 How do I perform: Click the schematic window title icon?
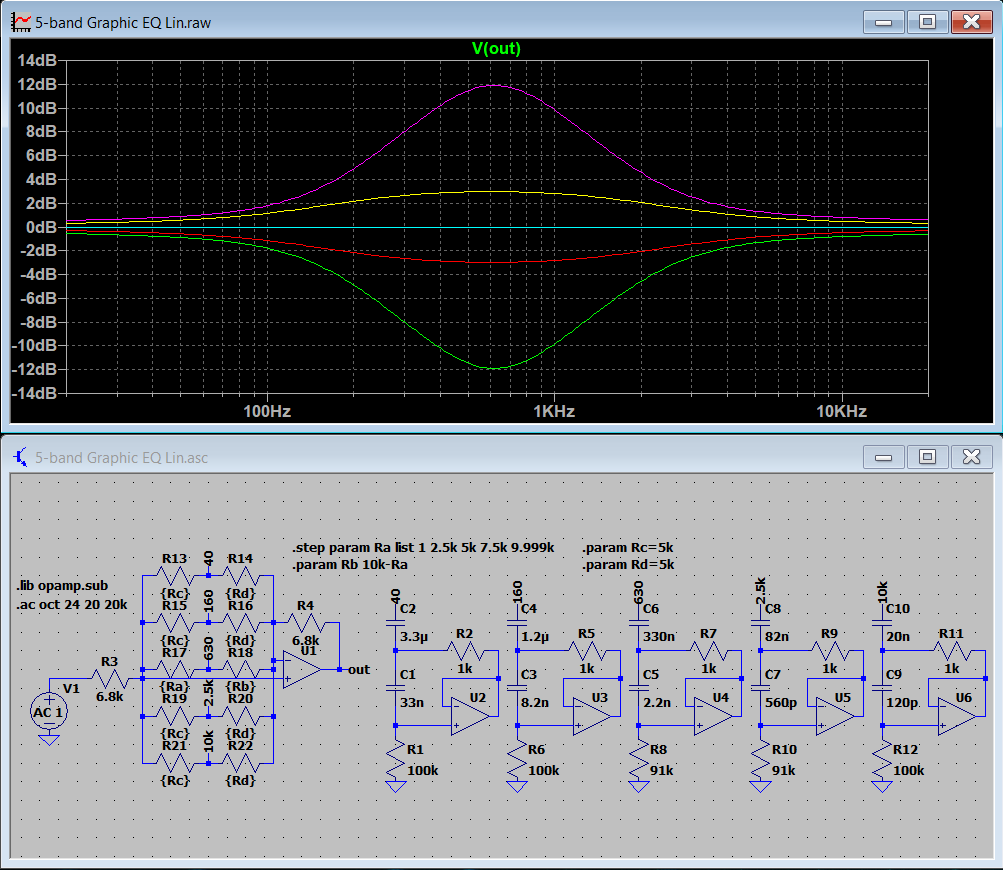(21, 457)
